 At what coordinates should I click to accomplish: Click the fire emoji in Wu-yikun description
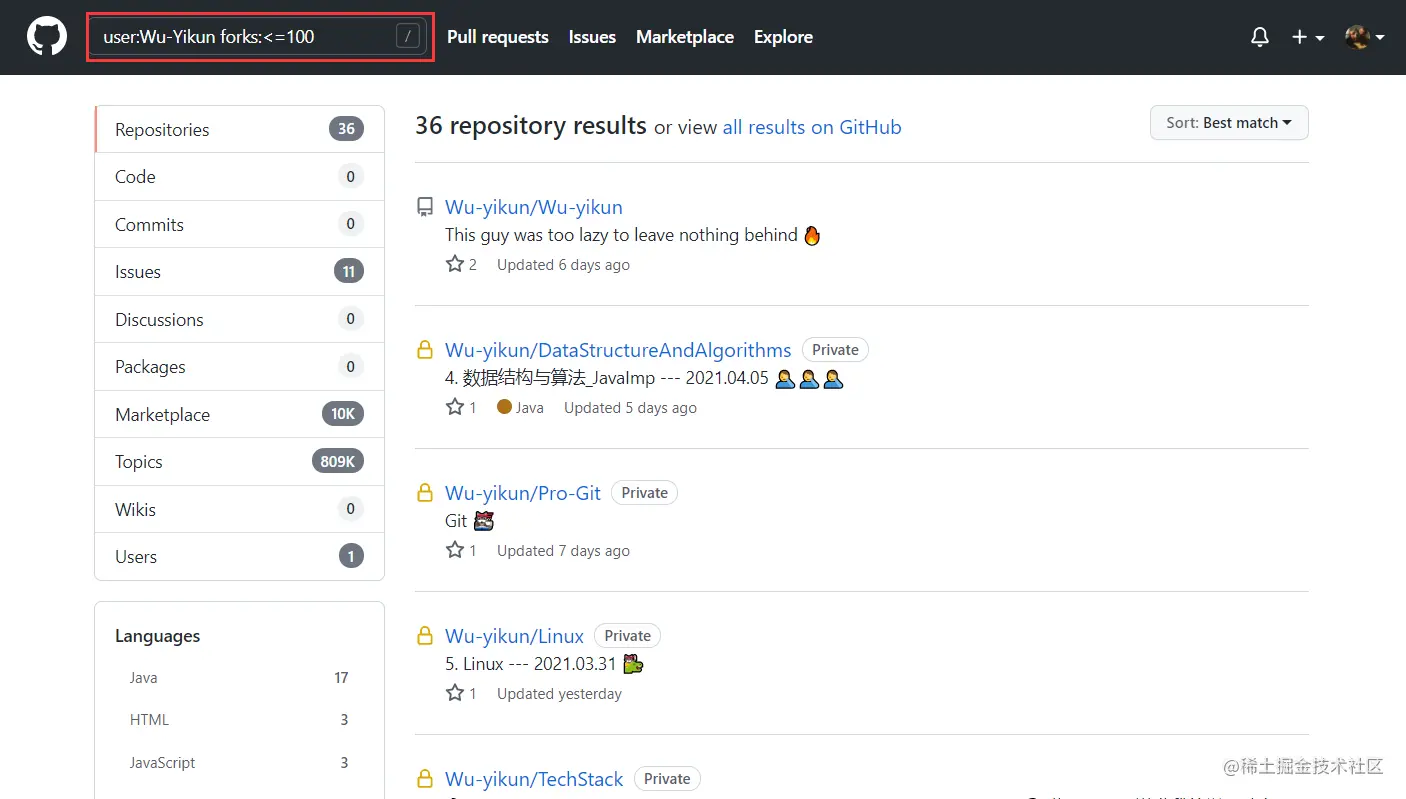coord(812,236)
